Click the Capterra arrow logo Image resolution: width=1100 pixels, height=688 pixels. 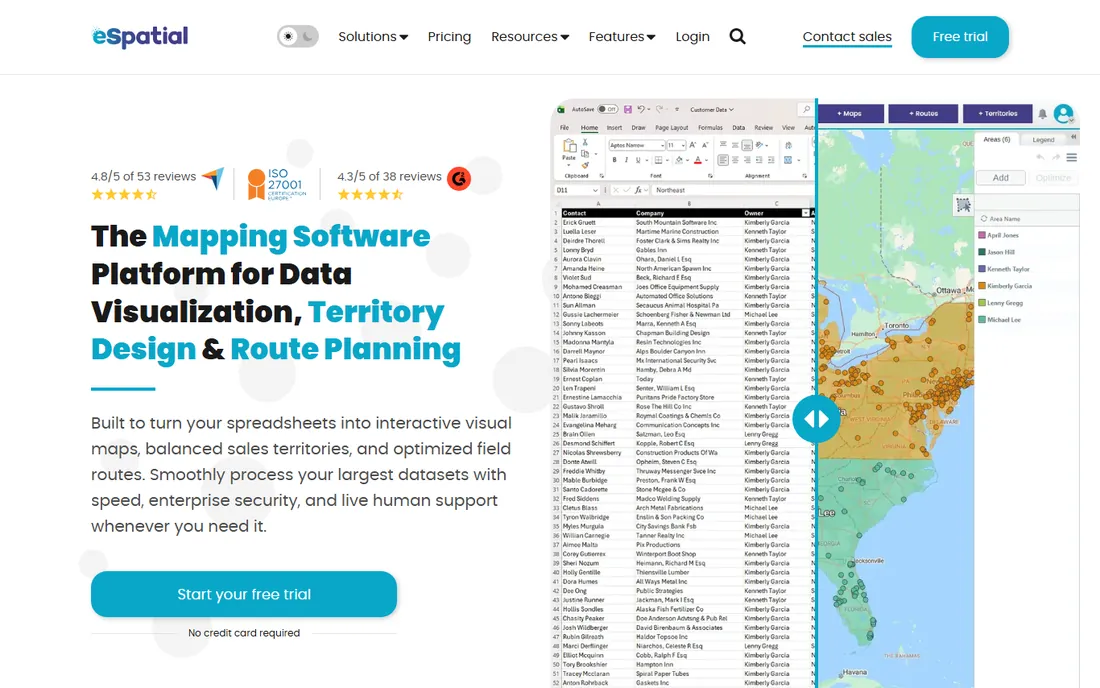click(213, 178)
